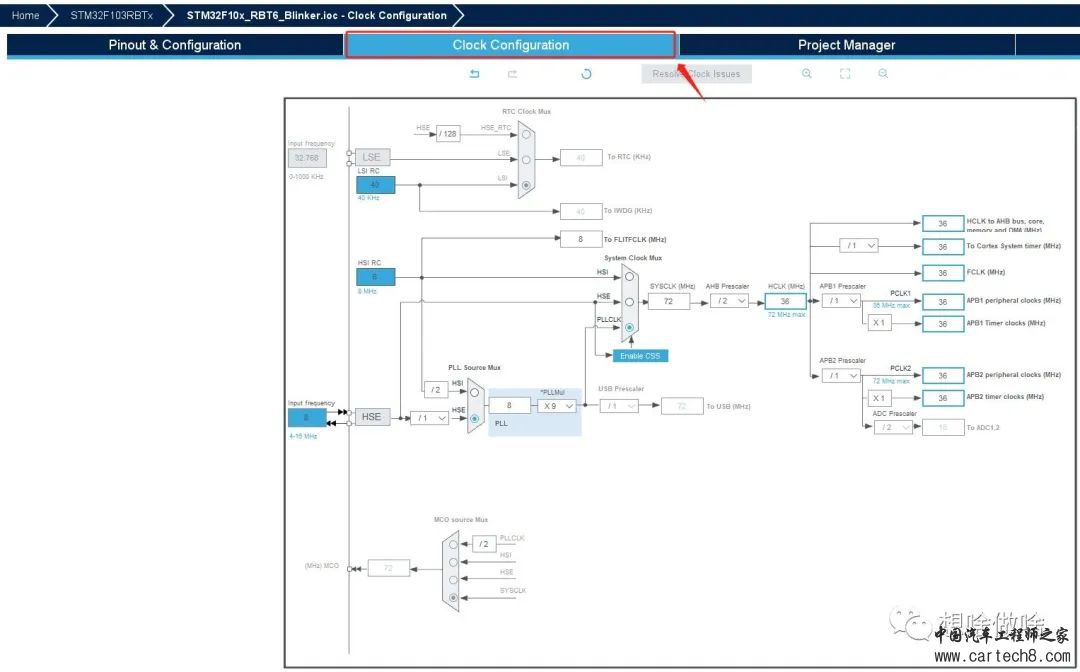Screen dimensions: 1080x672
Task: Zoom in the clock diagram
Action: (807, 74)
